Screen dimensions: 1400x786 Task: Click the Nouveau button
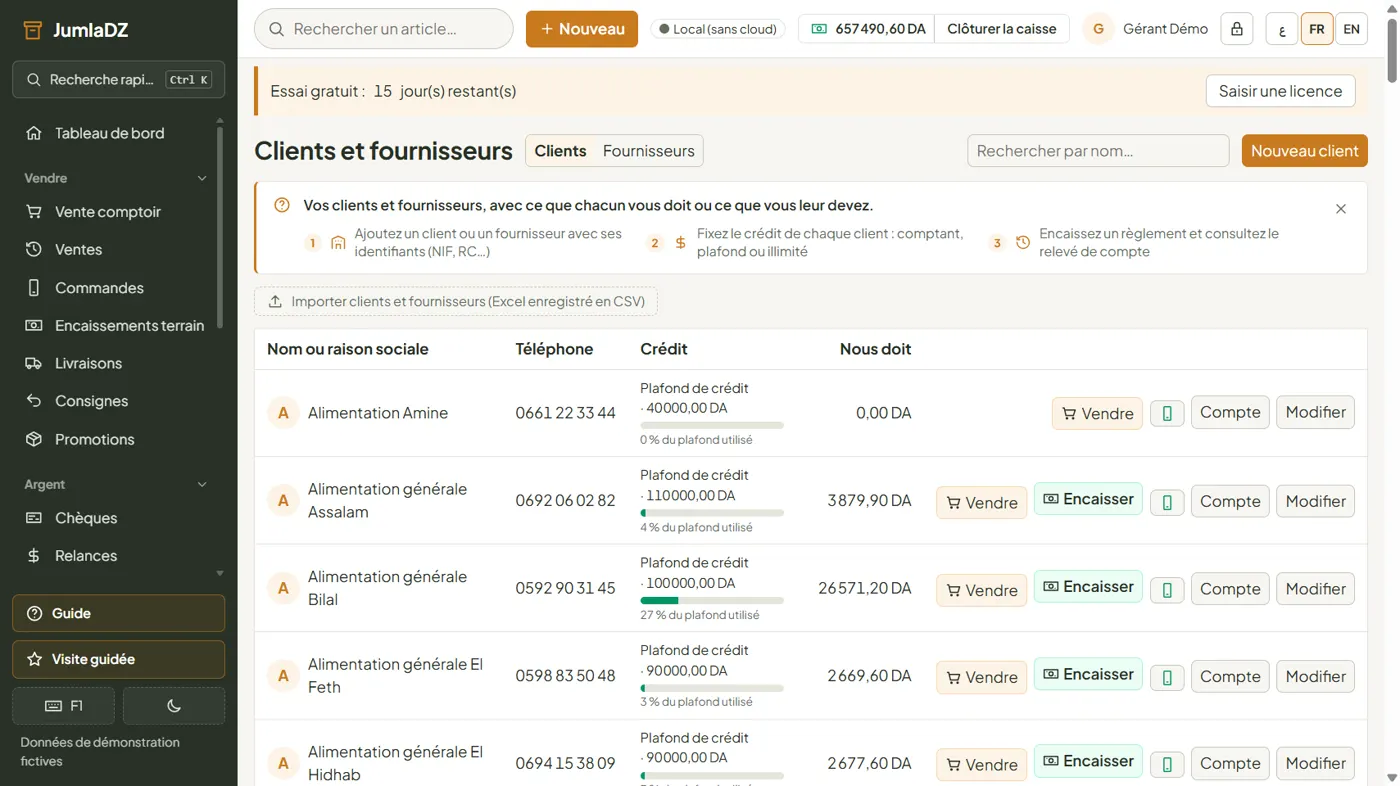tap(582, 29)
